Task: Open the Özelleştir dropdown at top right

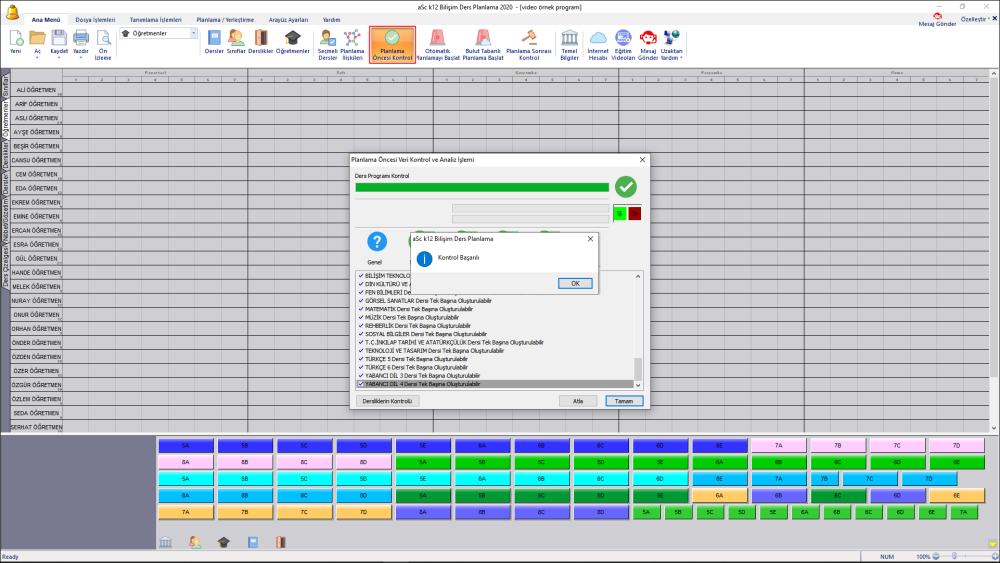Action: (x=975, y=19)
